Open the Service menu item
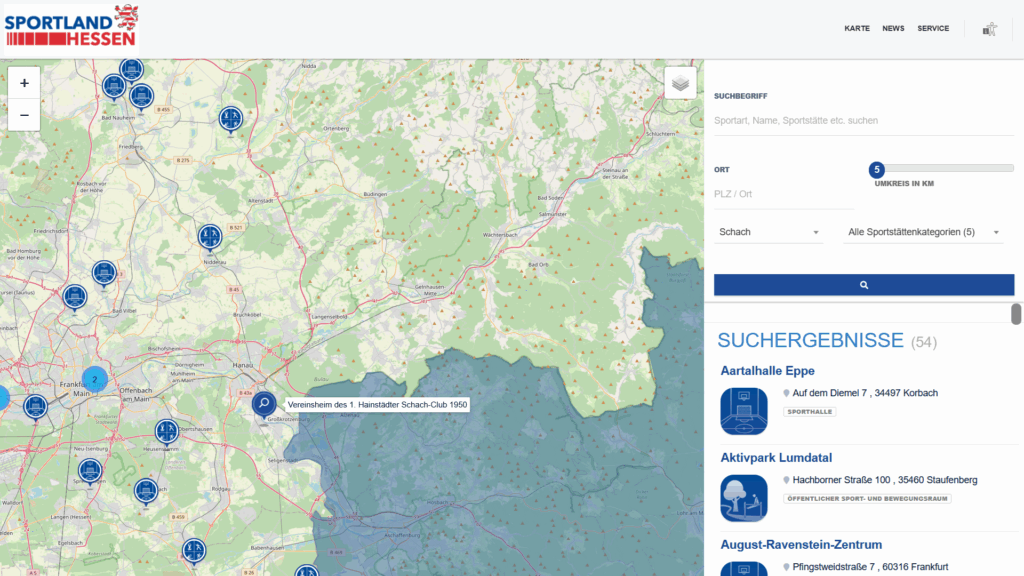 933,29
